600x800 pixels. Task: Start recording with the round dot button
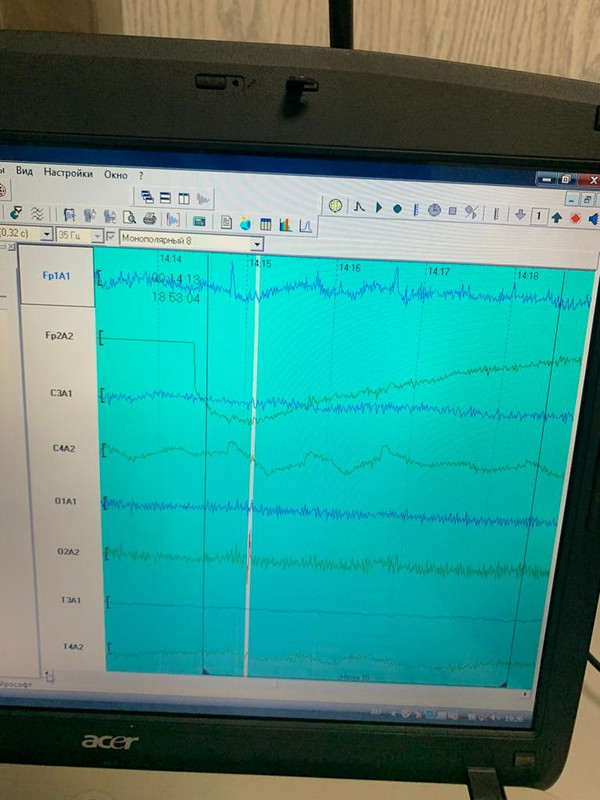pos(397,209)
